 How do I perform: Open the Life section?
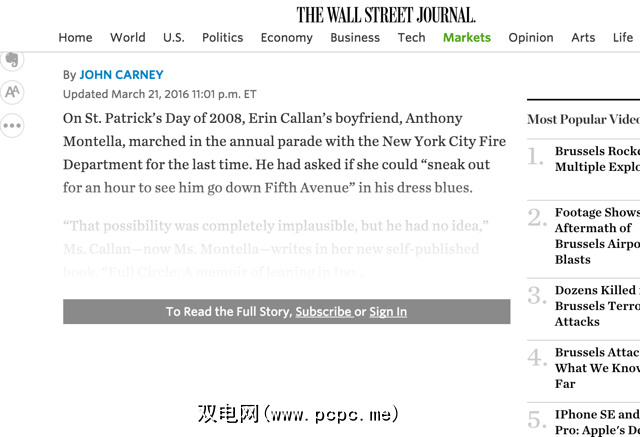coord(623,38)
